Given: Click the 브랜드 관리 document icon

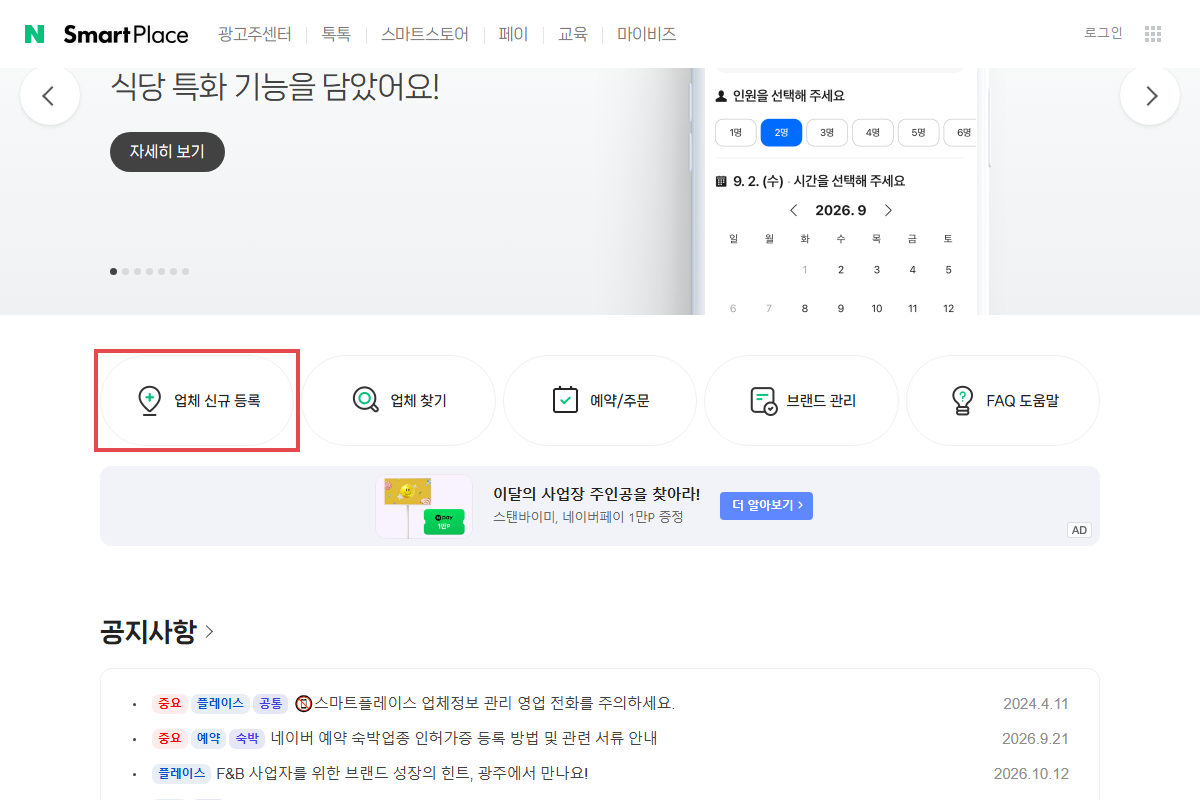Looking at the screenshot, I should click(764, 401).
